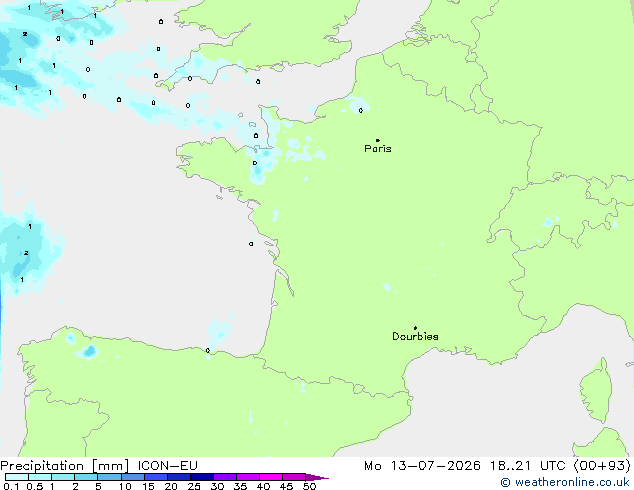Choose the 20–25 mm dark blue swatch
Viewport: 634px width, 490px height.
[x=179, y=477]
